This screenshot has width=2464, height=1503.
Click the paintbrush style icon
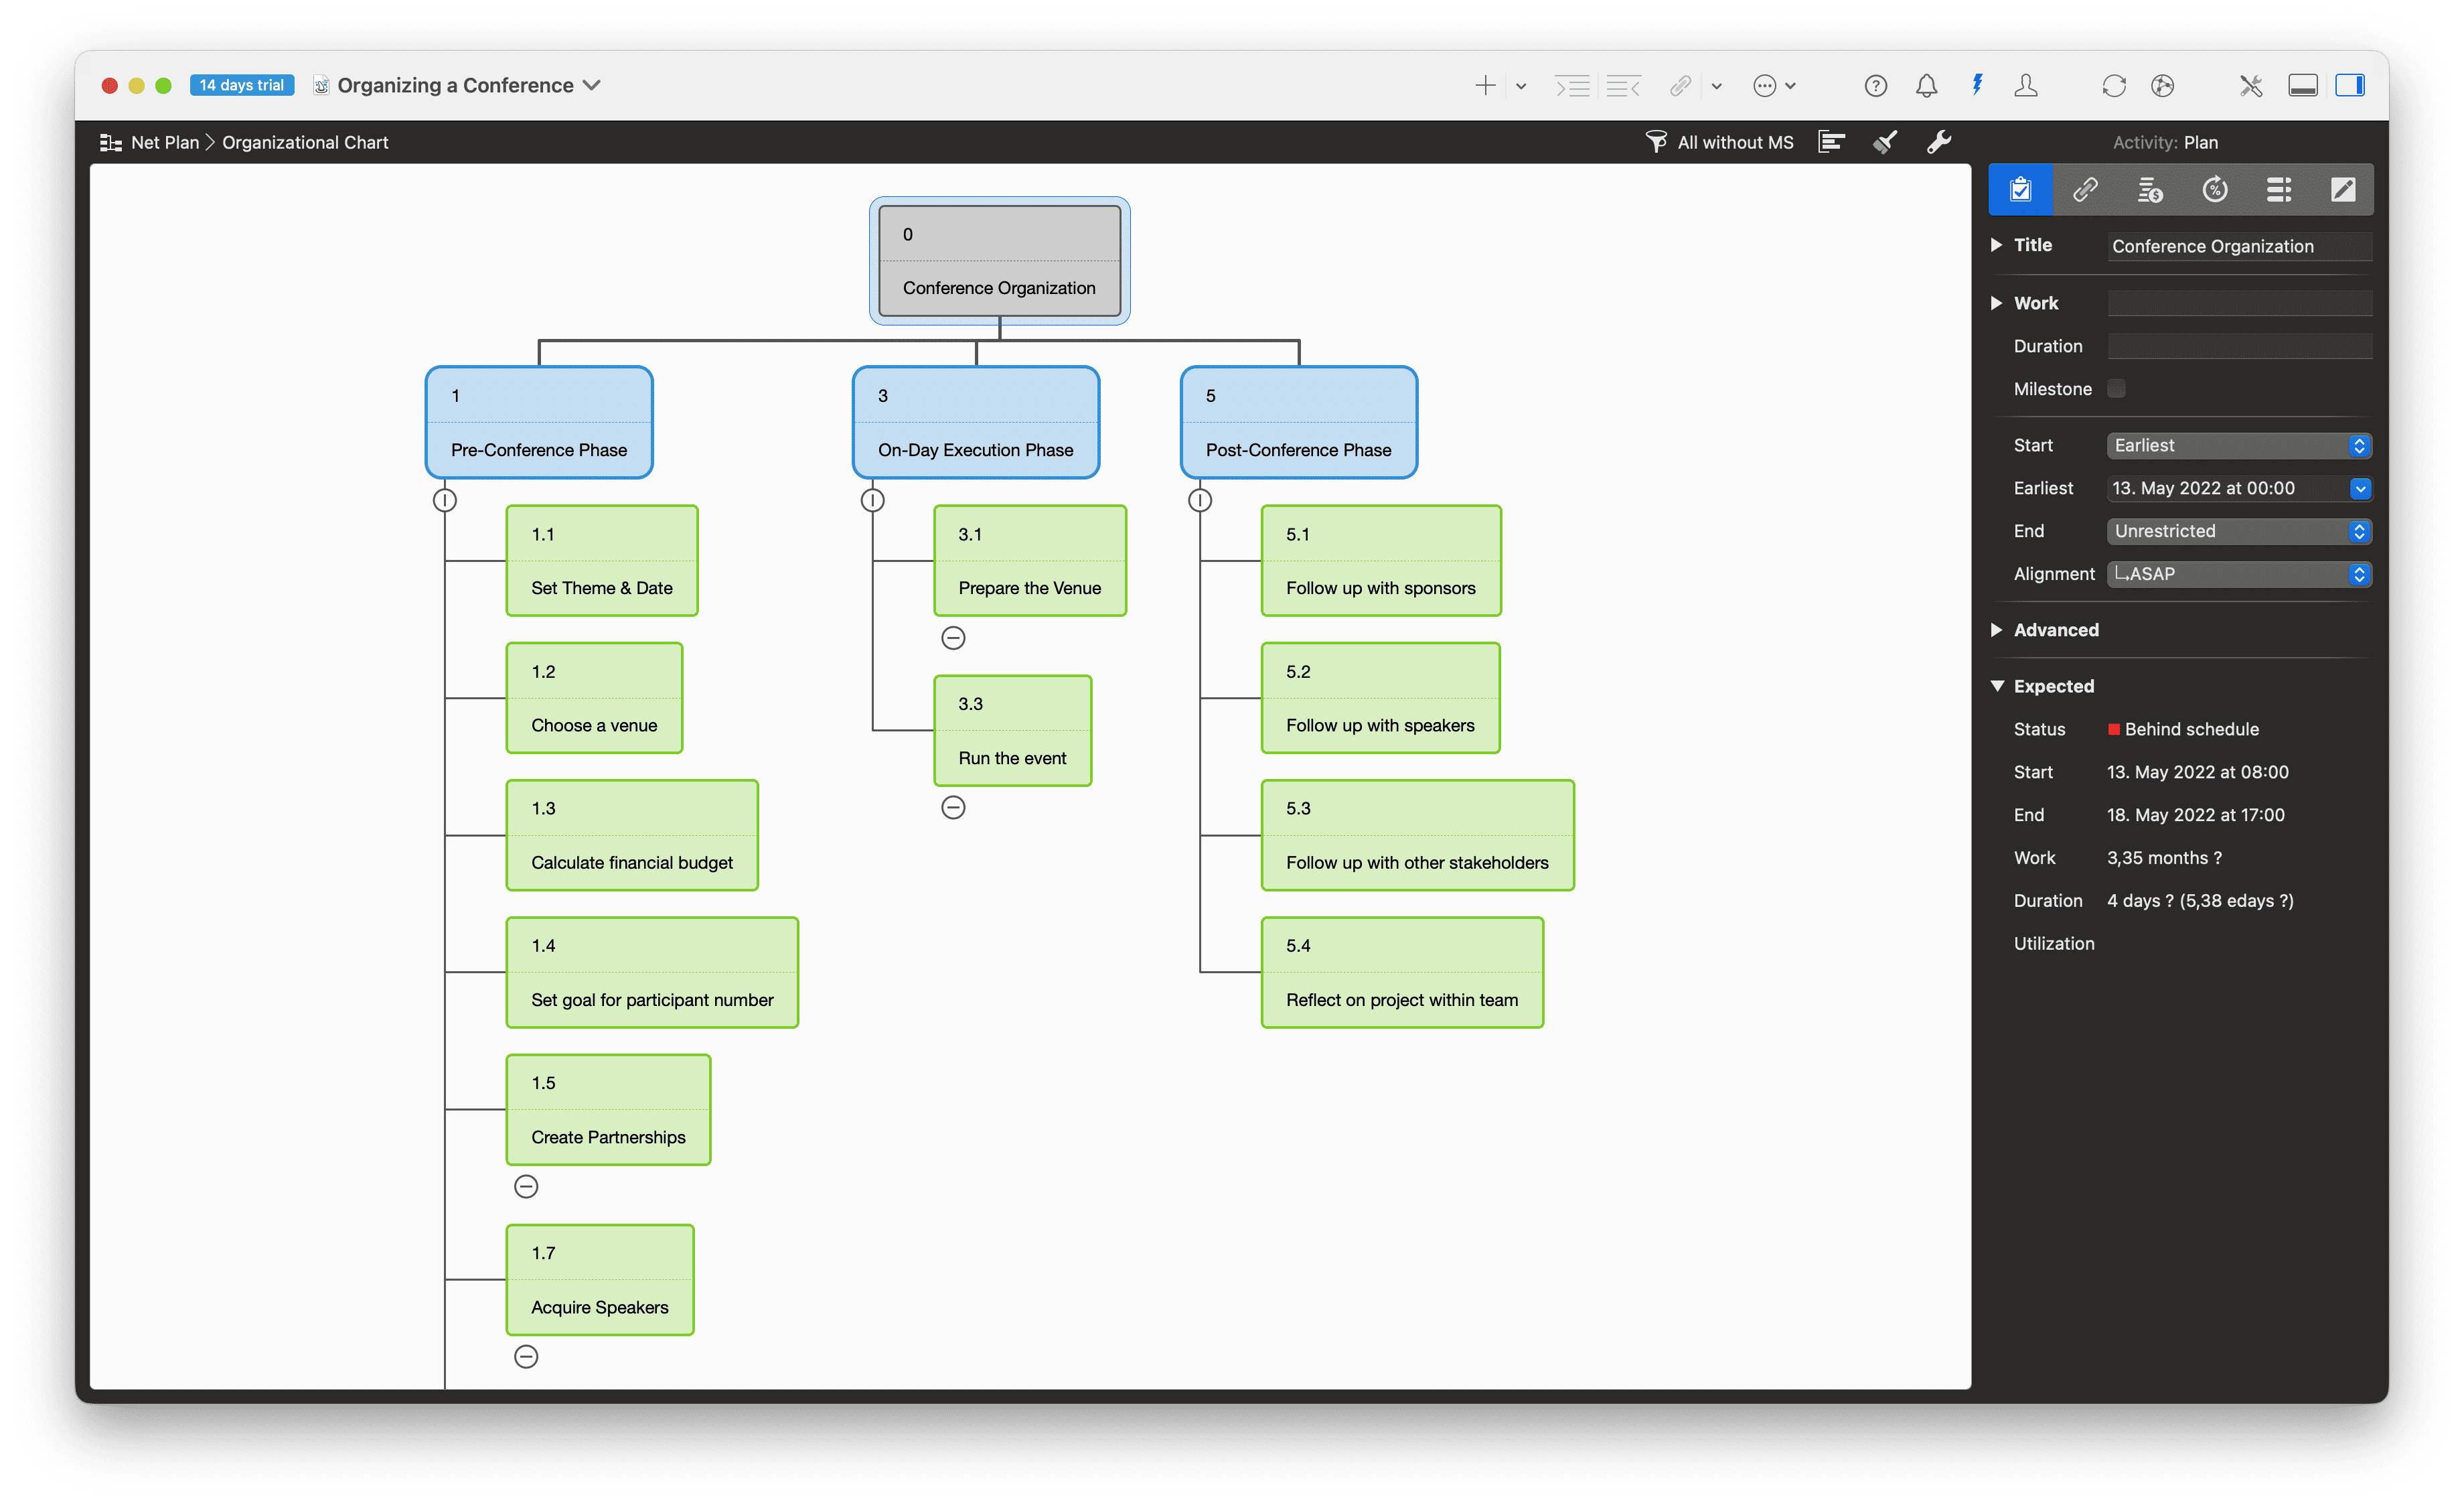click(x=1884, y=142)
